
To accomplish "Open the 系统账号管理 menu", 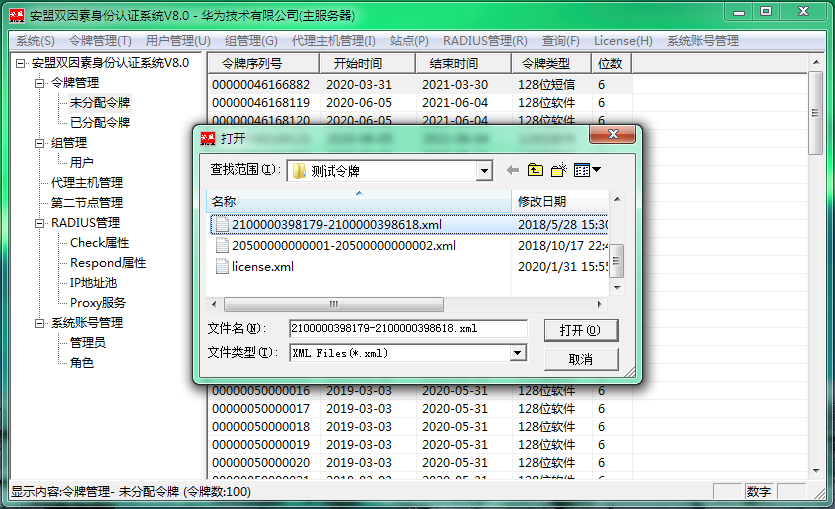I will point(702,41).
